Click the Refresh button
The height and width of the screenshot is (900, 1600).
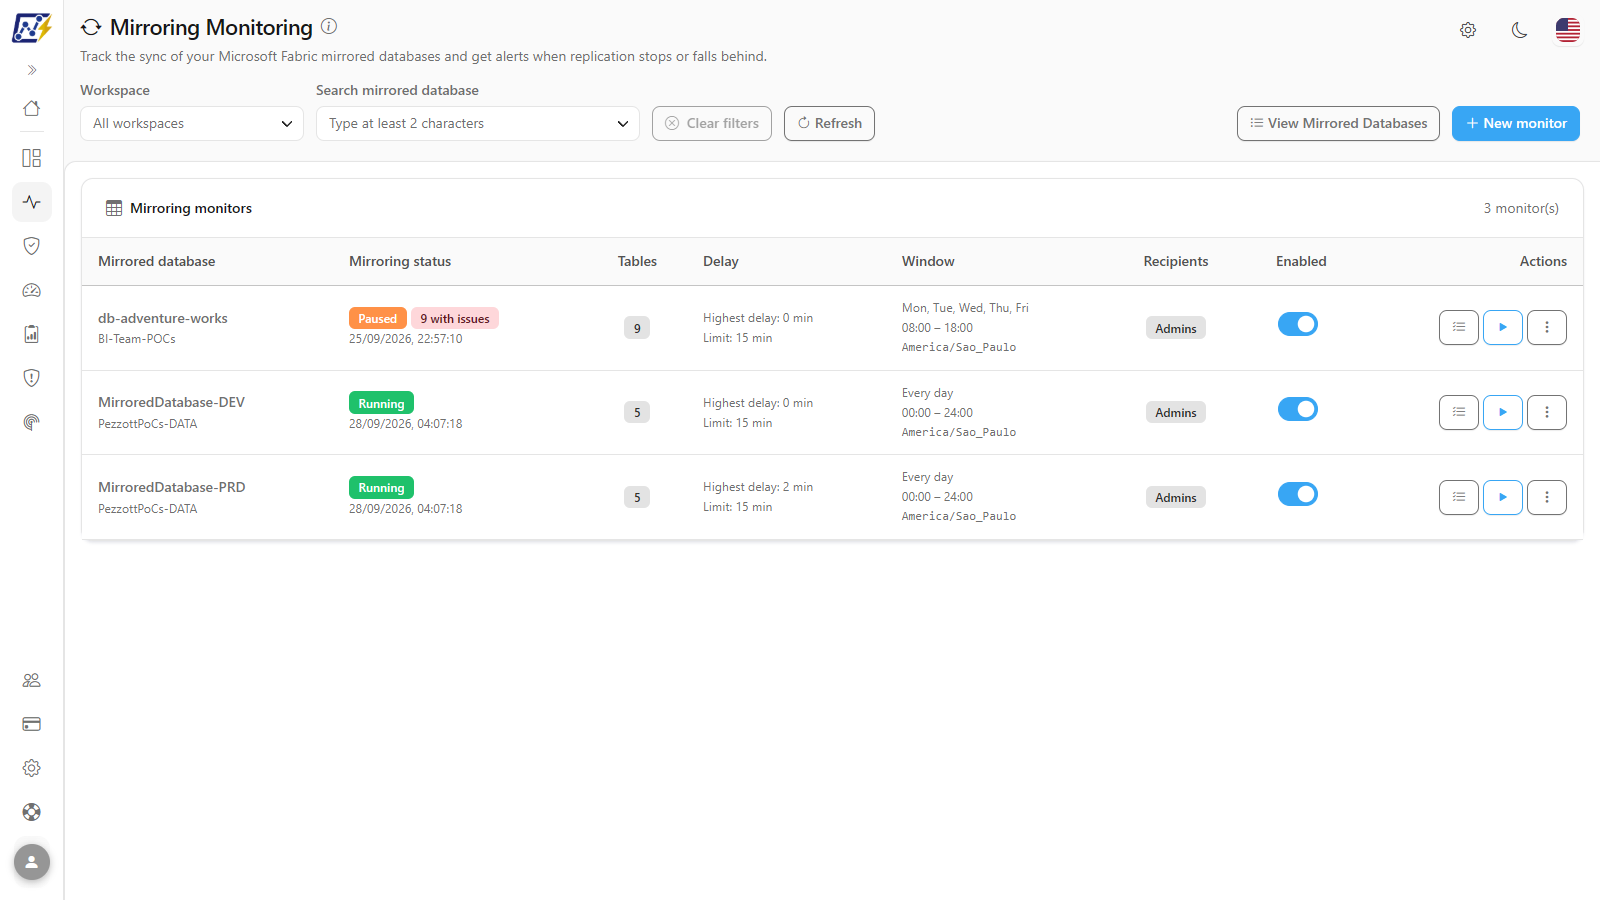[x=829, y=124]
